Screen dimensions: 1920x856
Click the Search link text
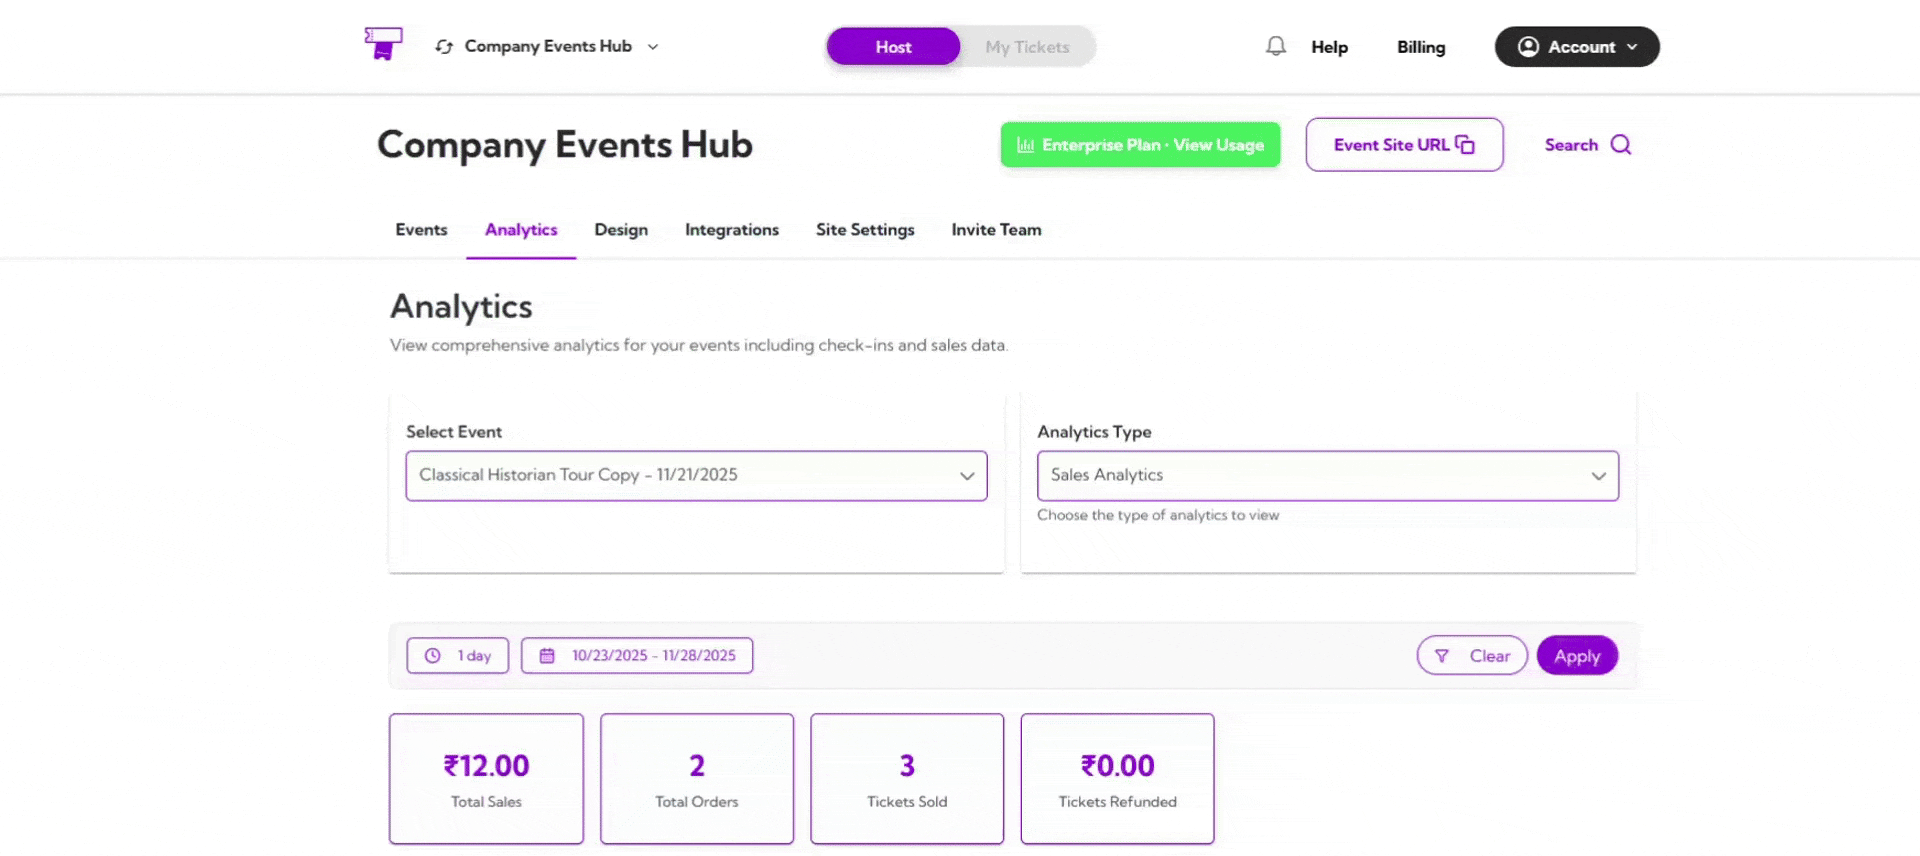(1571, 145)
